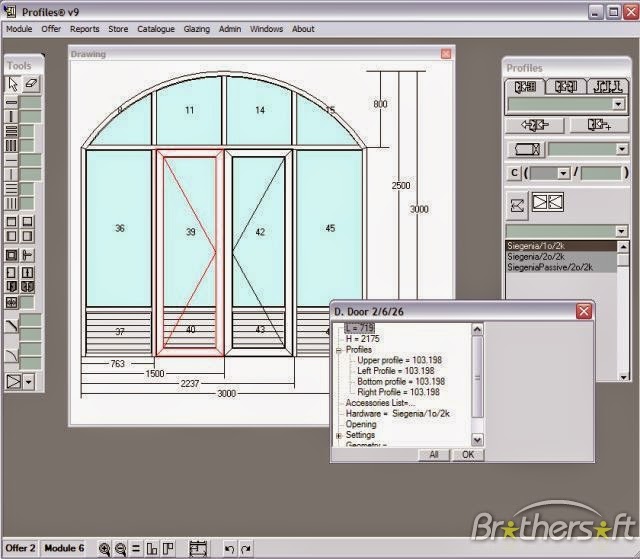640x559 pixels.
Task: Click the C button in the Profiles panel
Action: pyautogui.click(x=514, y=173)
